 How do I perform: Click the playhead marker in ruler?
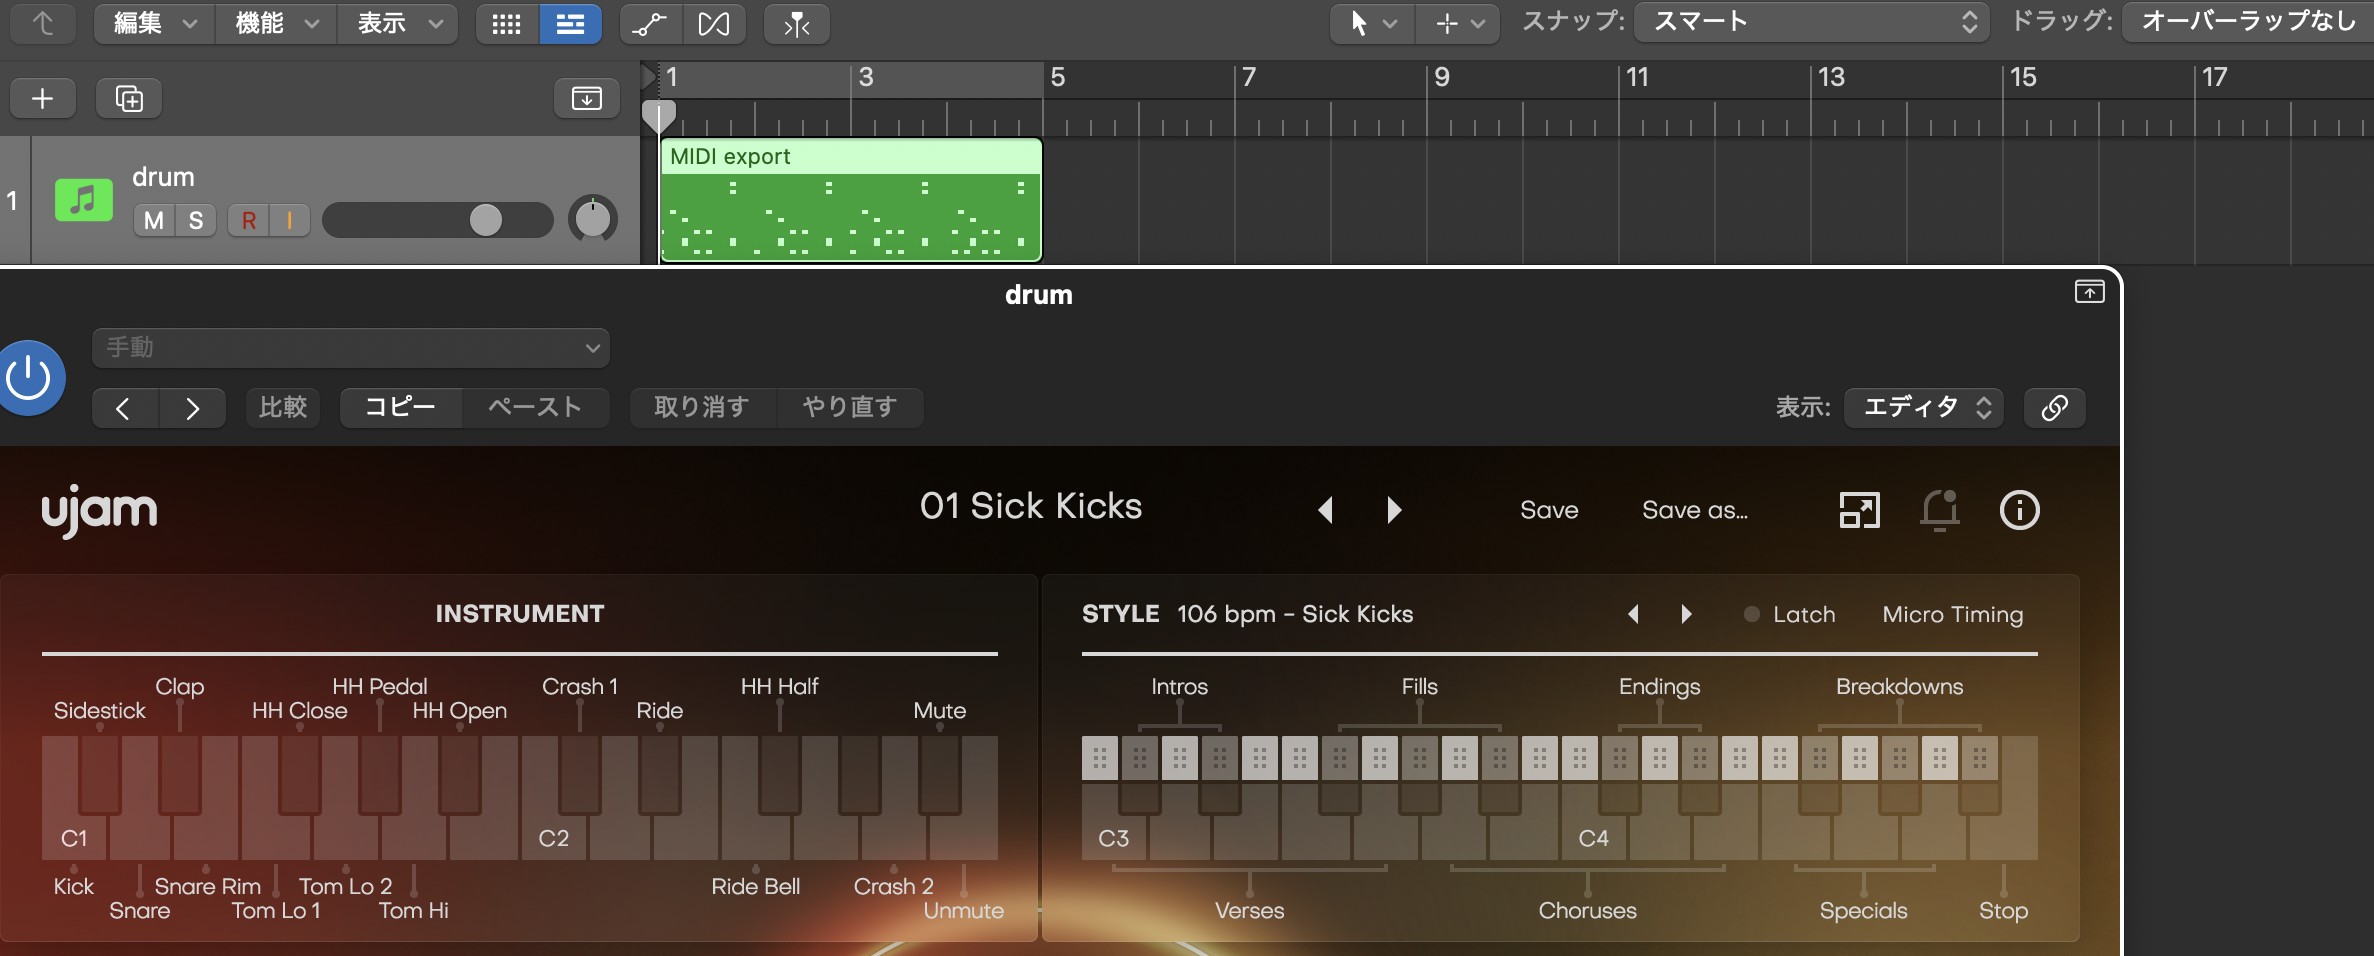(x=658, y=117)
